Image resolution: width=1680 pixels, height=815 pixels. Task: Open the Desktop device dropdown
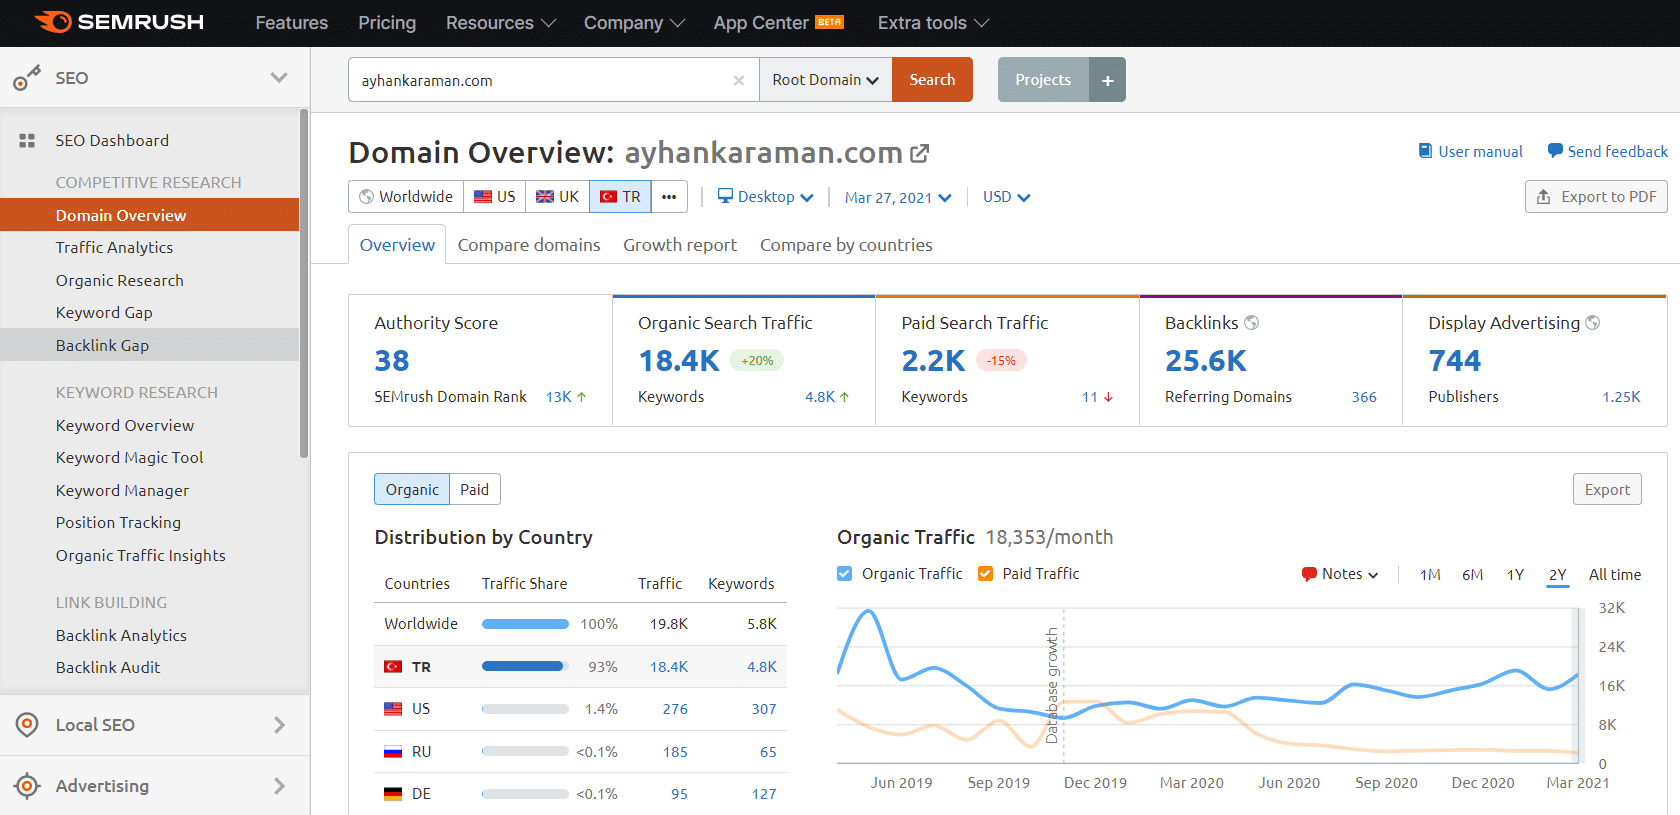(766, 197)
